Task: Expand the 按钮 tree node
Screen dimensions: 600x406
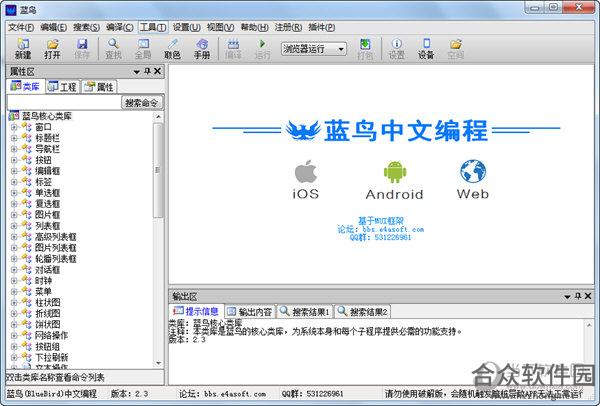Action: [14, 160]
